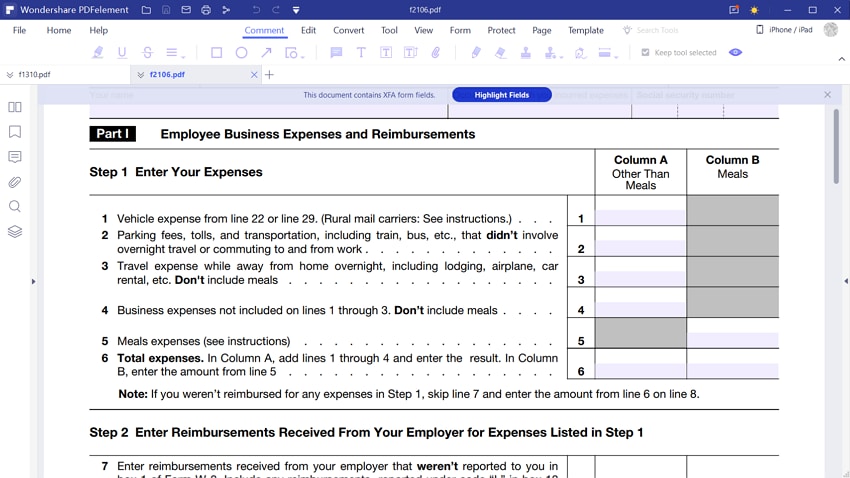Switch to the Convert tab
Screen dimensions: 850x478
tap(349, 30)
